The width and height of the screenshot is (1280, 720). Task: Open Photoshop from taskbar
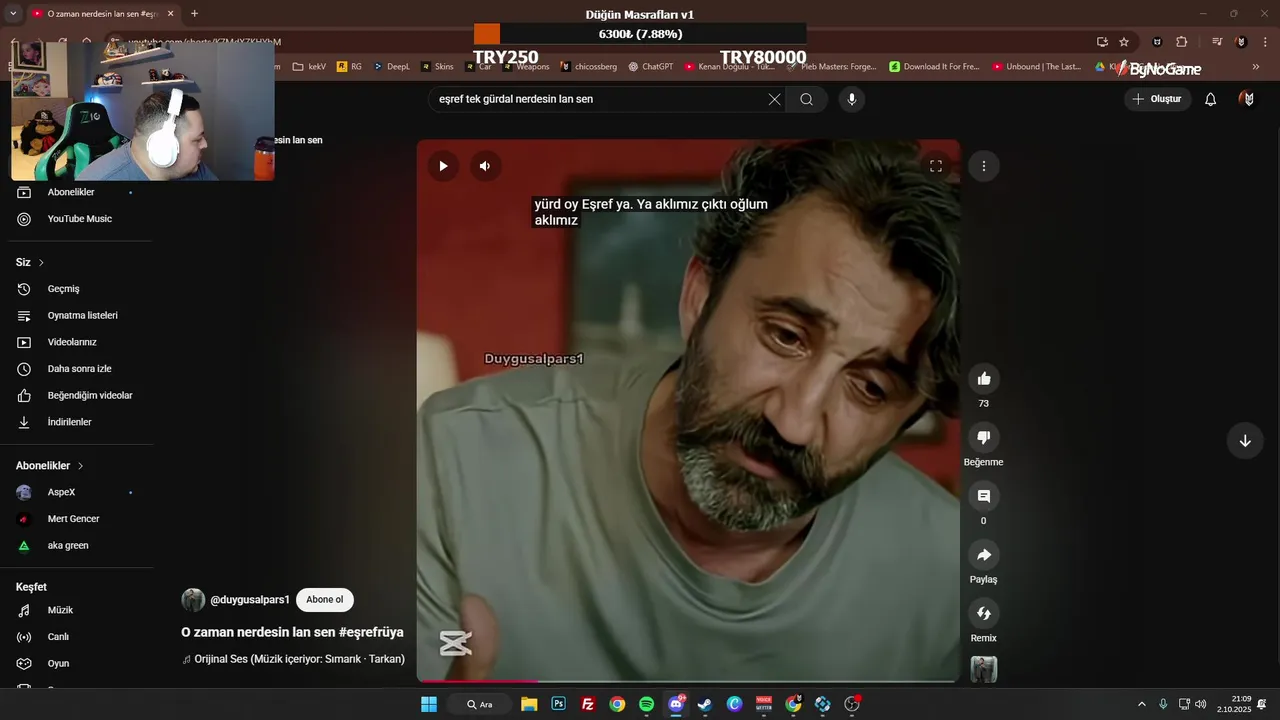point(559,704)
